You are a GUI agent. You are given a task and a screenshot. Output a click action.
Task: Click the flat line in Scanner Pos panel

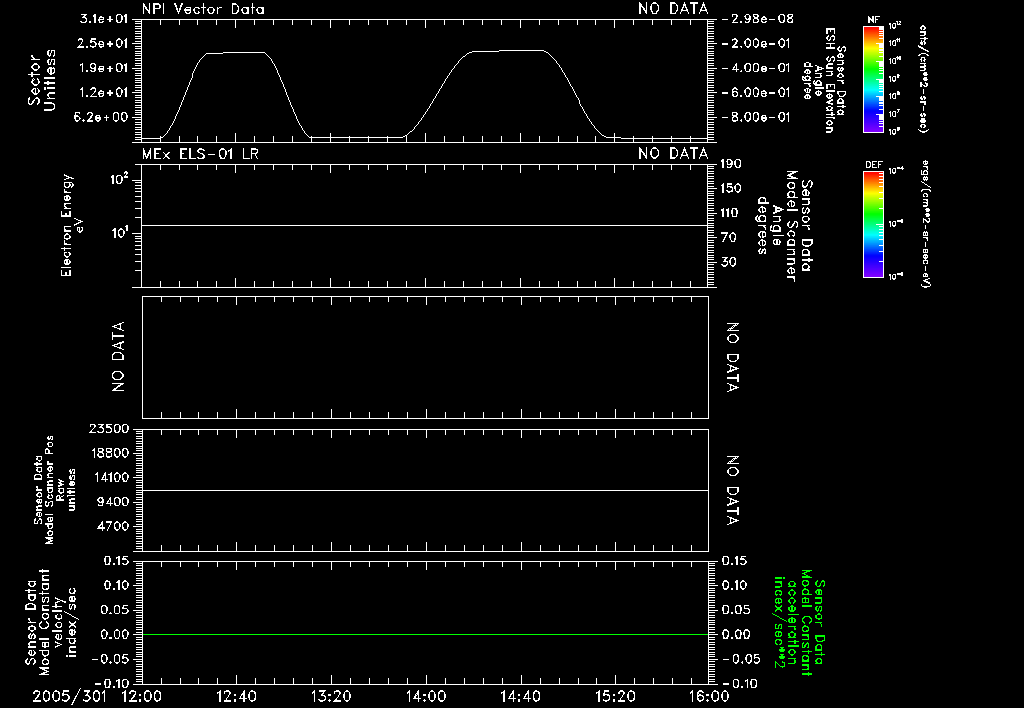pyautogui.click(x=425, y=490)
